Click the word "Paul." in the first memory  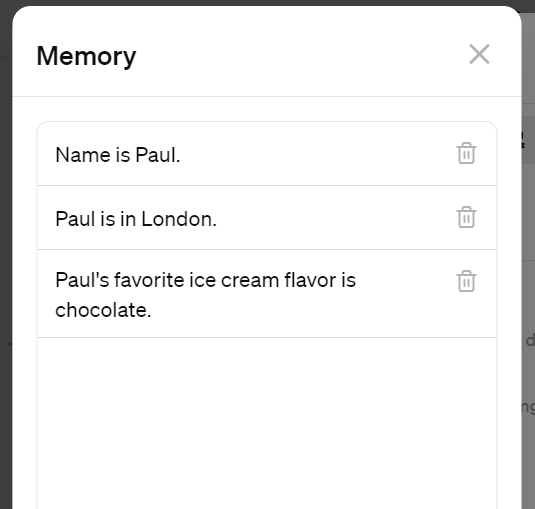[158, 155]
